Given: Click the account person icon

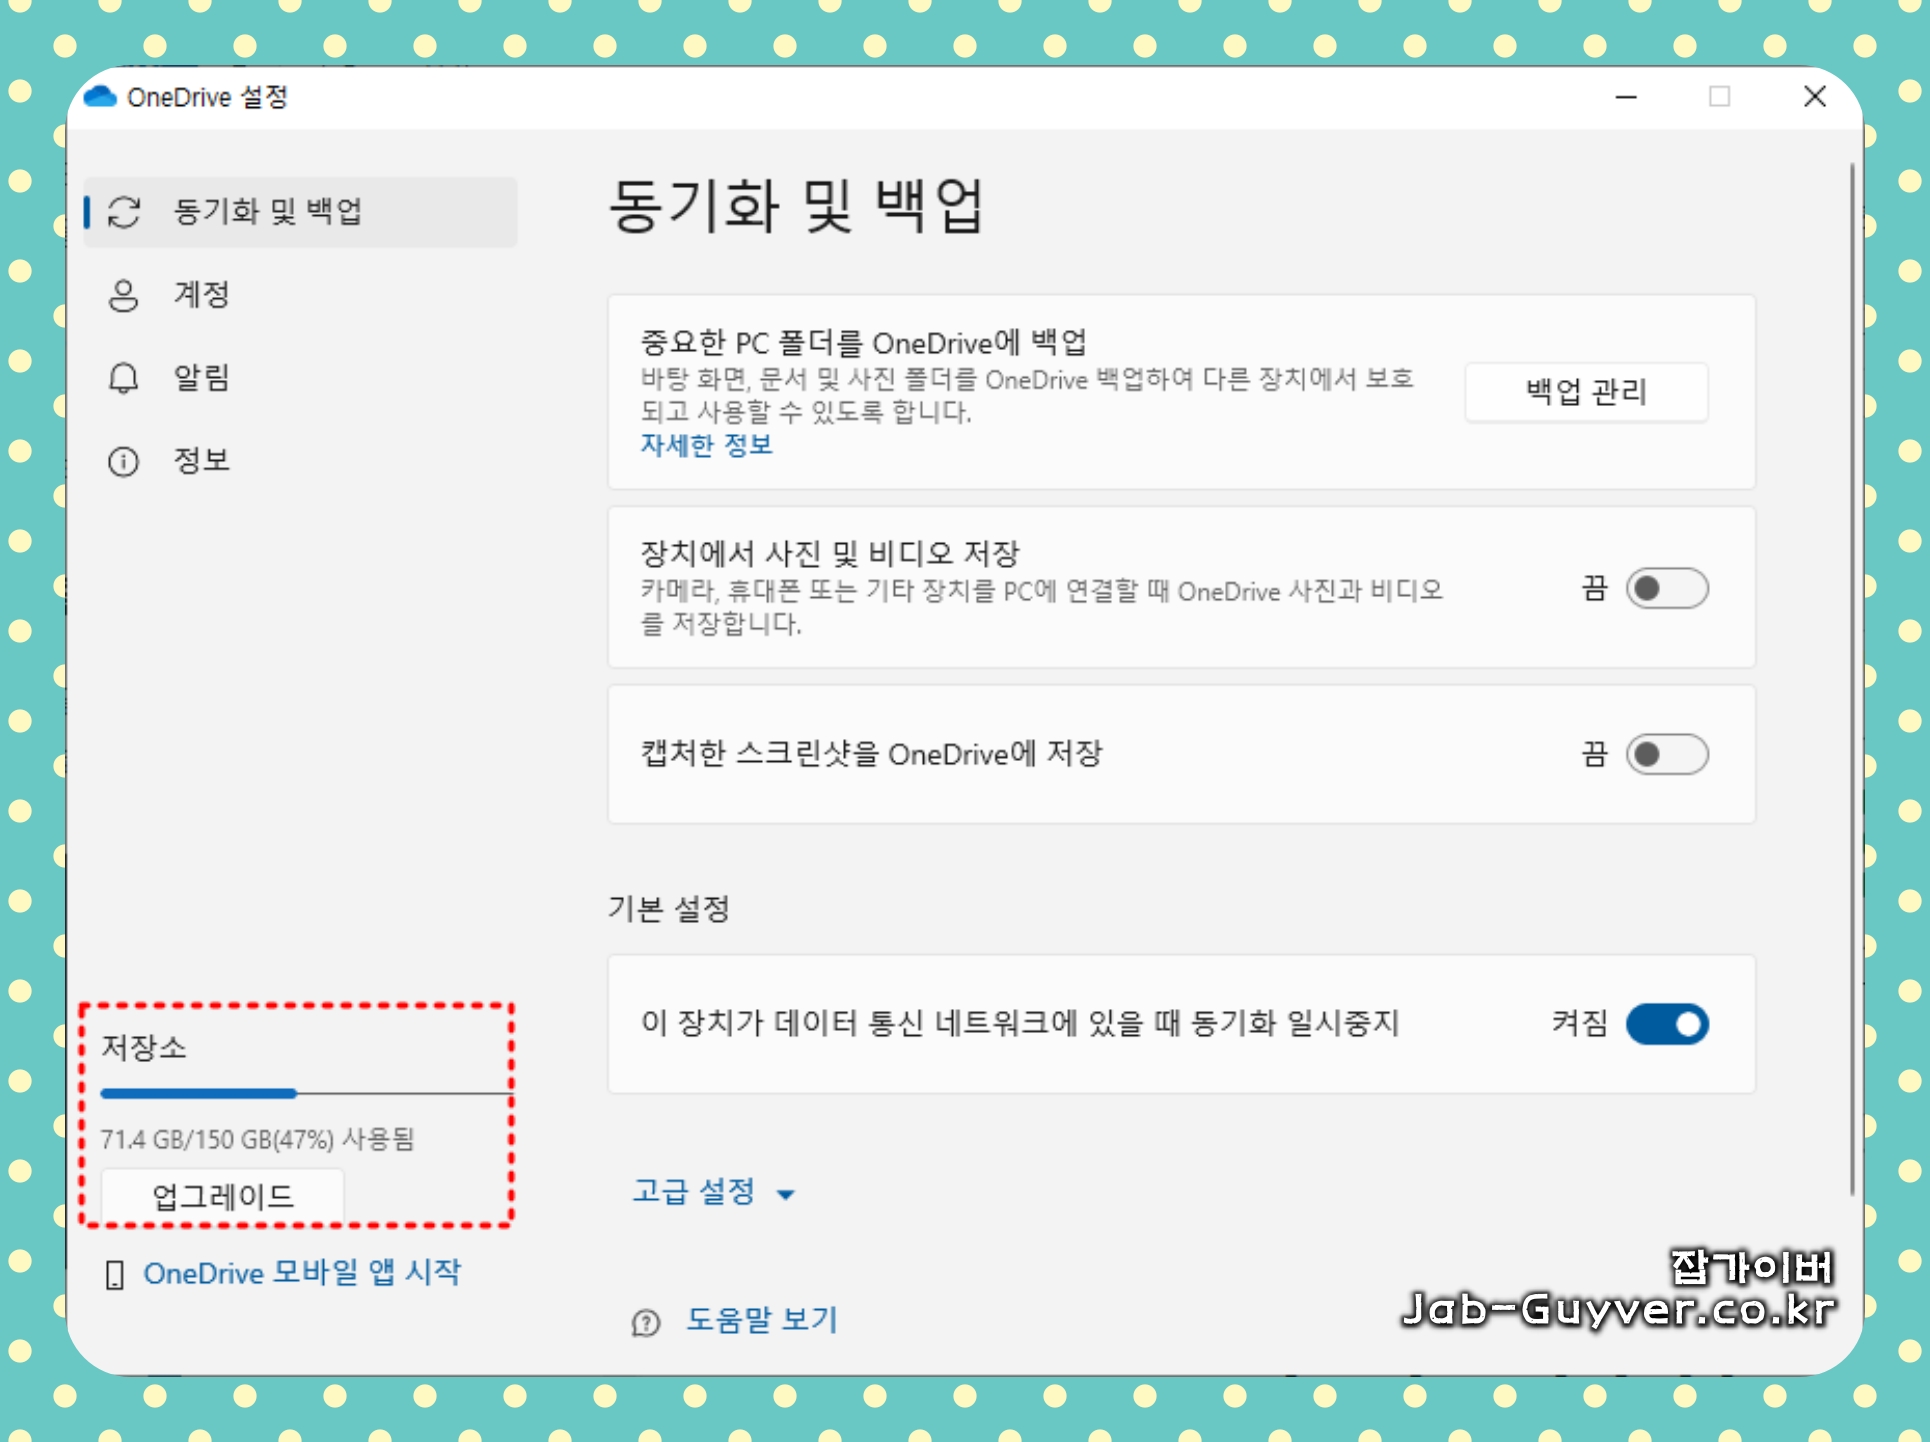Looking at the screenshot, I should [x=123, y=295].
